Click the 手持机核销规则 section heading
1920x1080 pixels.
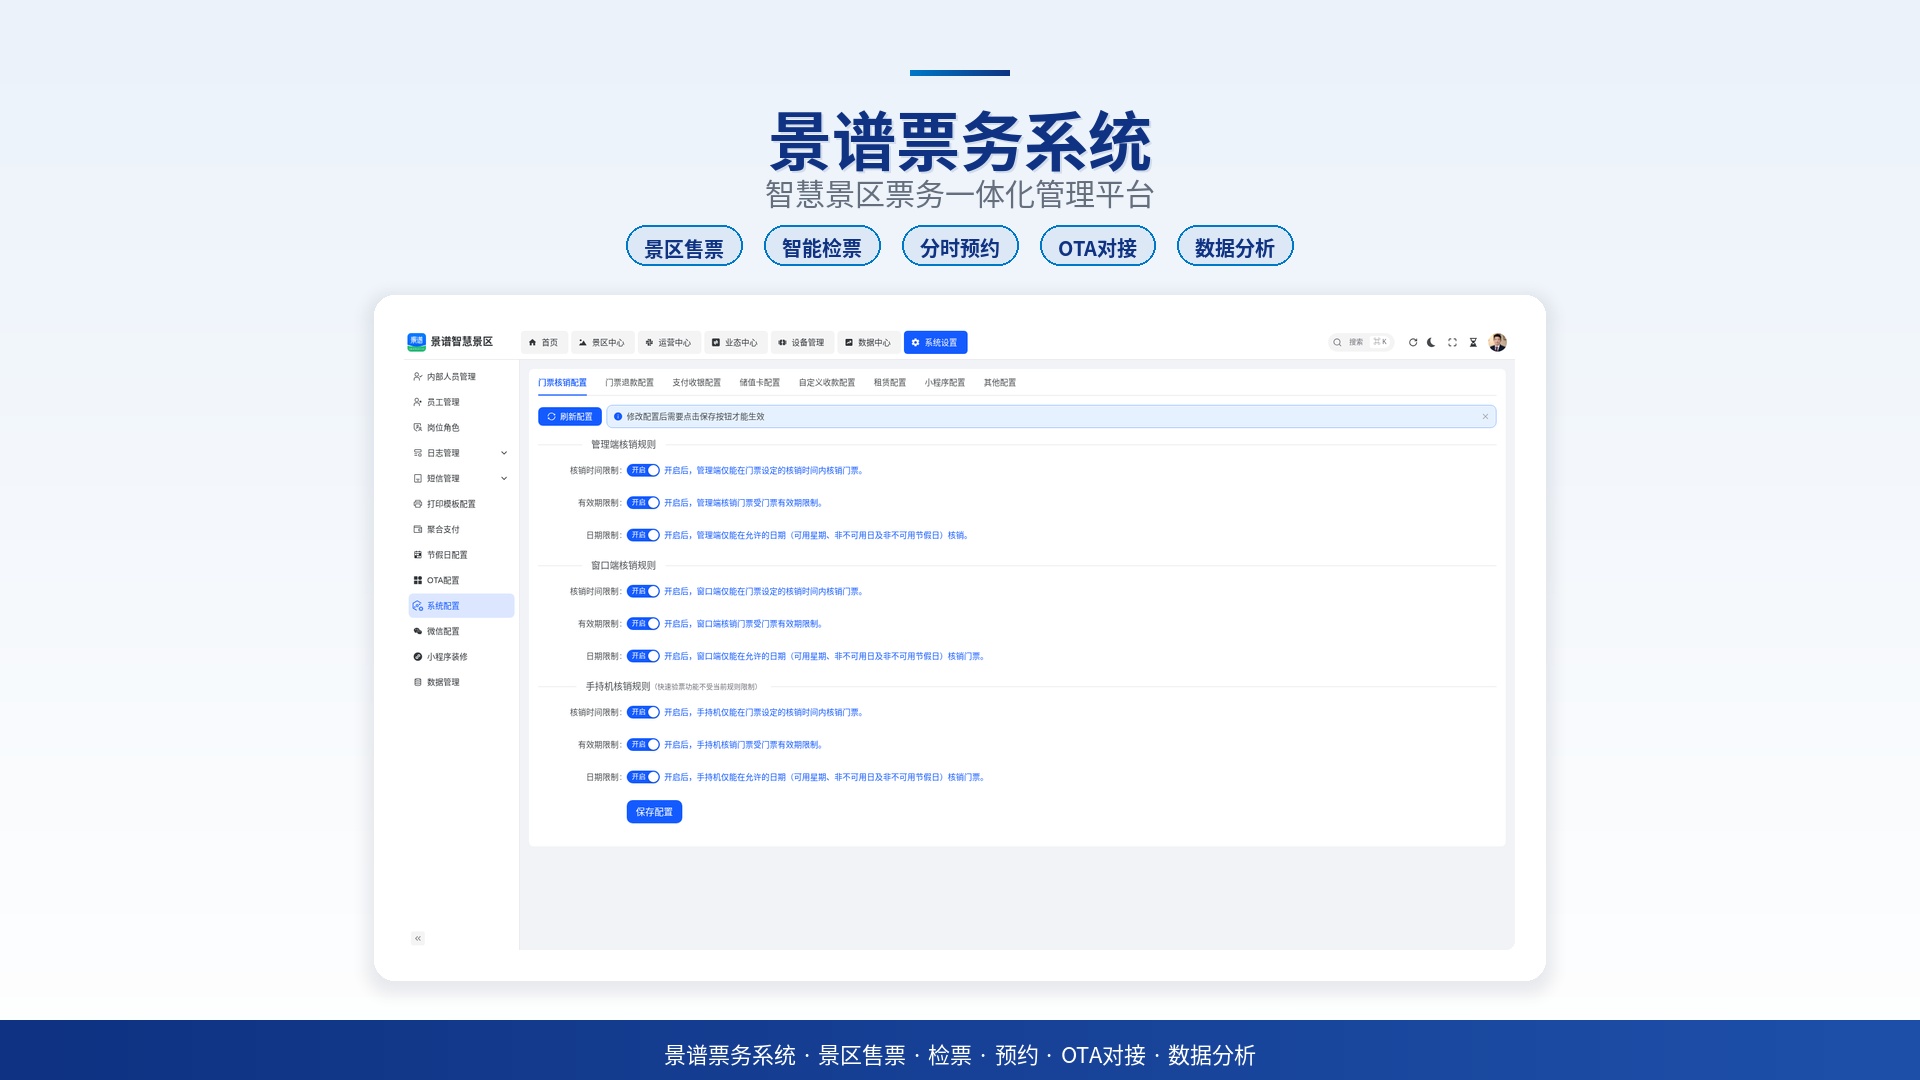click(618, 687)
